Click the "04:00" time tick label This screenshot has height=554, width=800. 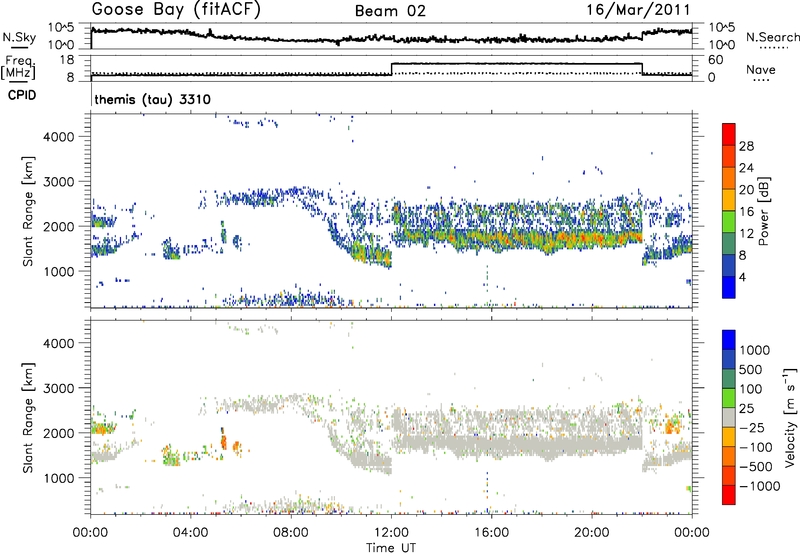tap(191, 533)
